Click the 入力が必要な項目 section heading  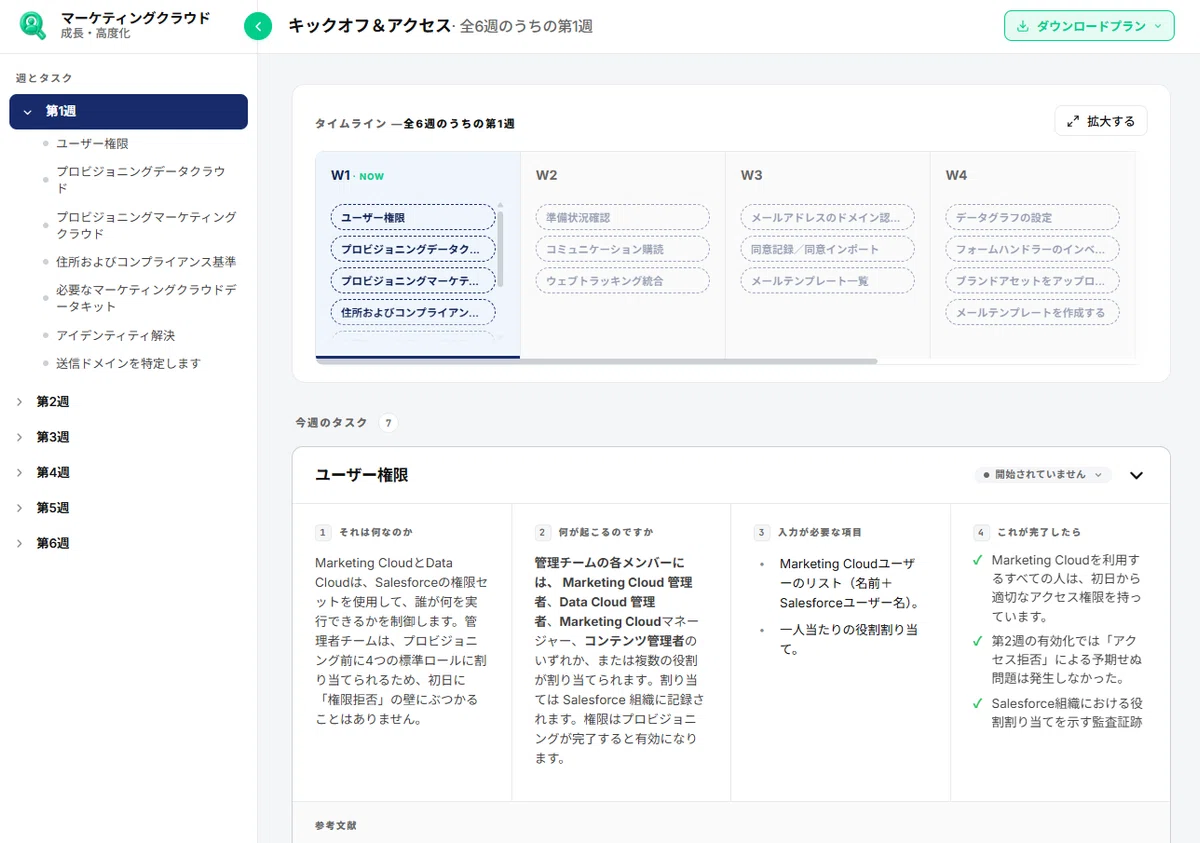820,532
